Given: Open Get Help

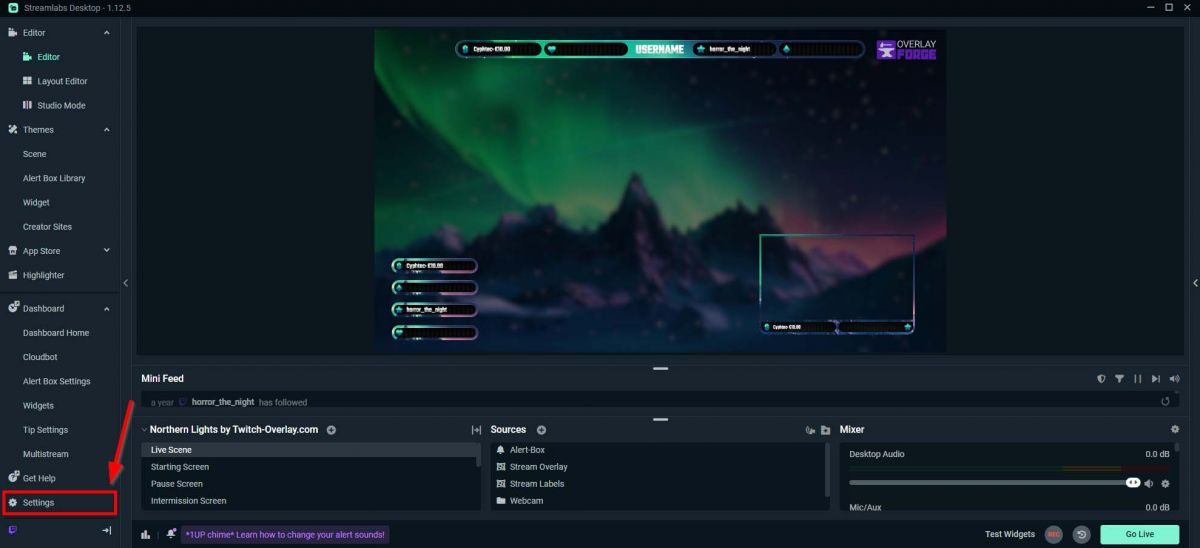Looking at the screenshot, I should (39, 478).
